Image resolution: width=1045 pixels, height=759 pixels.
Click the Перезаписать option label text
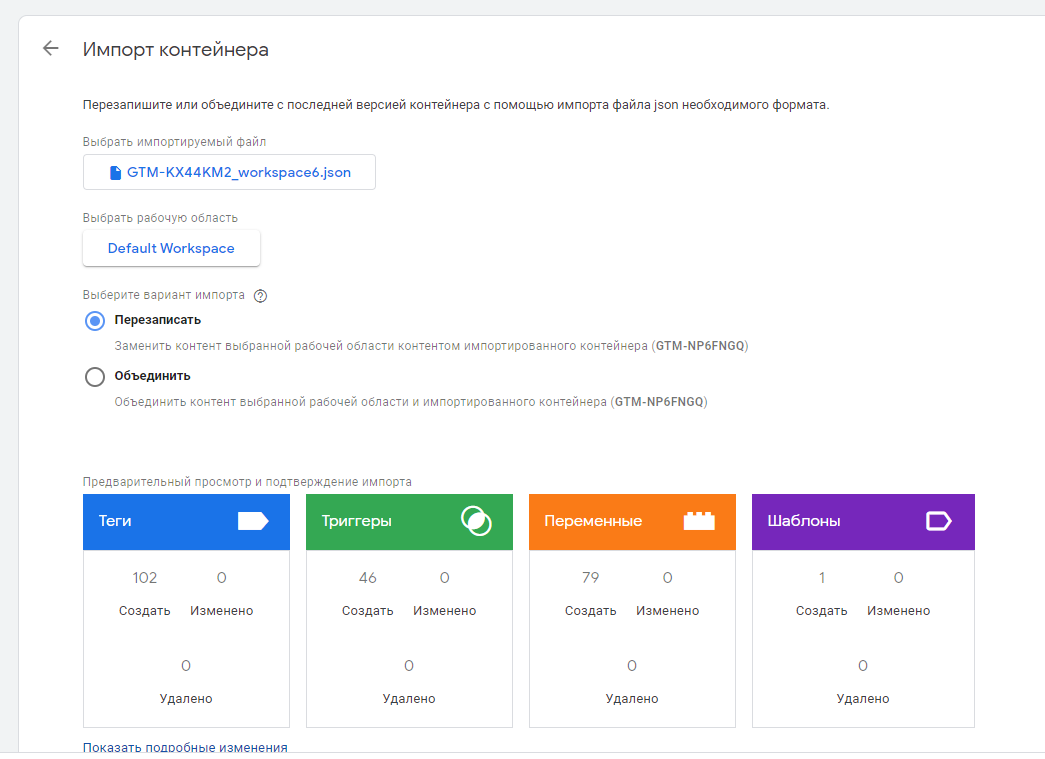(x=158, y=320)
